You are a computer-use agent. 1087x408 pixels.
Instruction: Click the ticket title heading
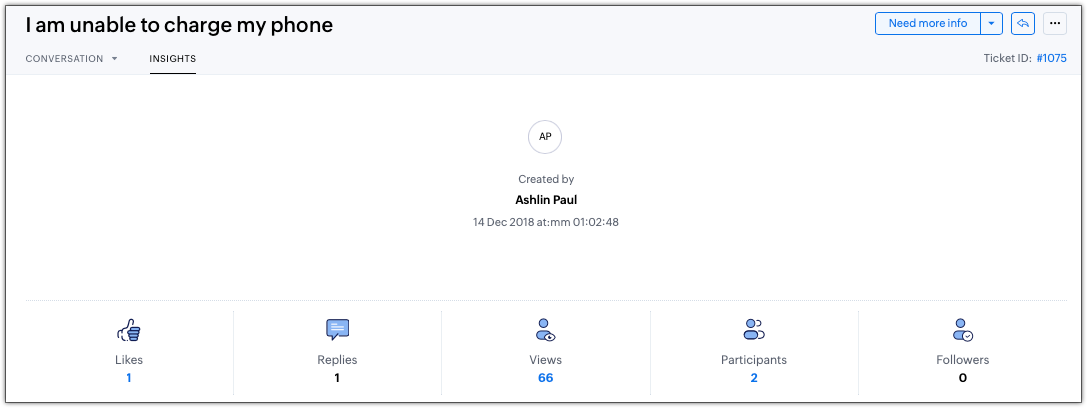click(x=179, y=25)
